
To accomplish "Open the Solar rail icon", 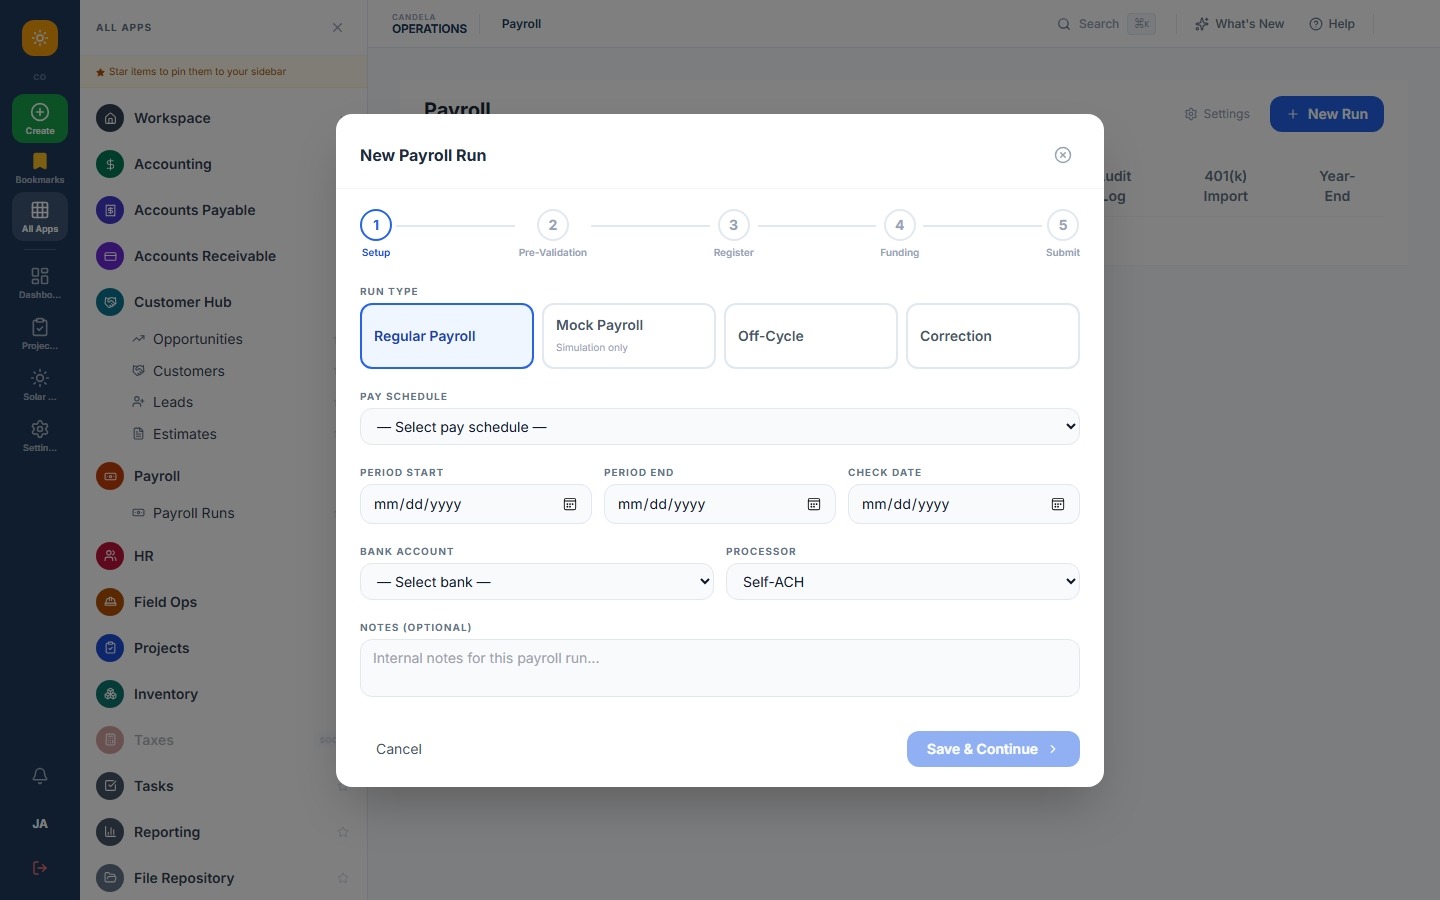I will pos(40,385).
